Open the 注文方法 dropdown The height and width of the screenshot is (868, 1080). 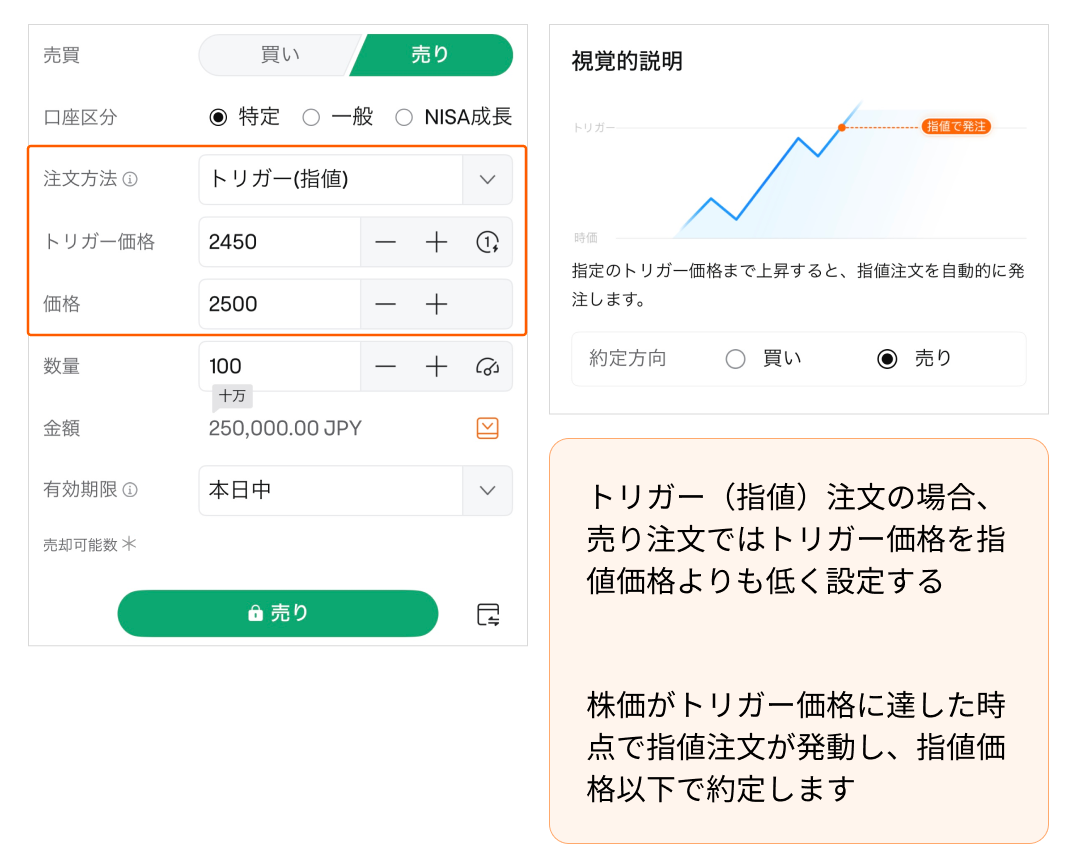click(x=487, y=180)
